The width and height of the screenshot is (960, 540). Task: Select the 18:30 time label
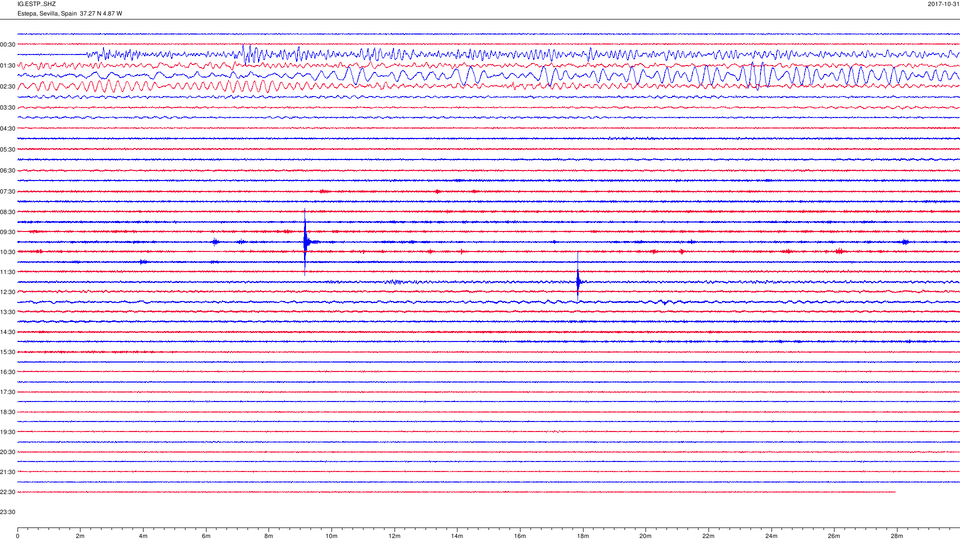8,412
